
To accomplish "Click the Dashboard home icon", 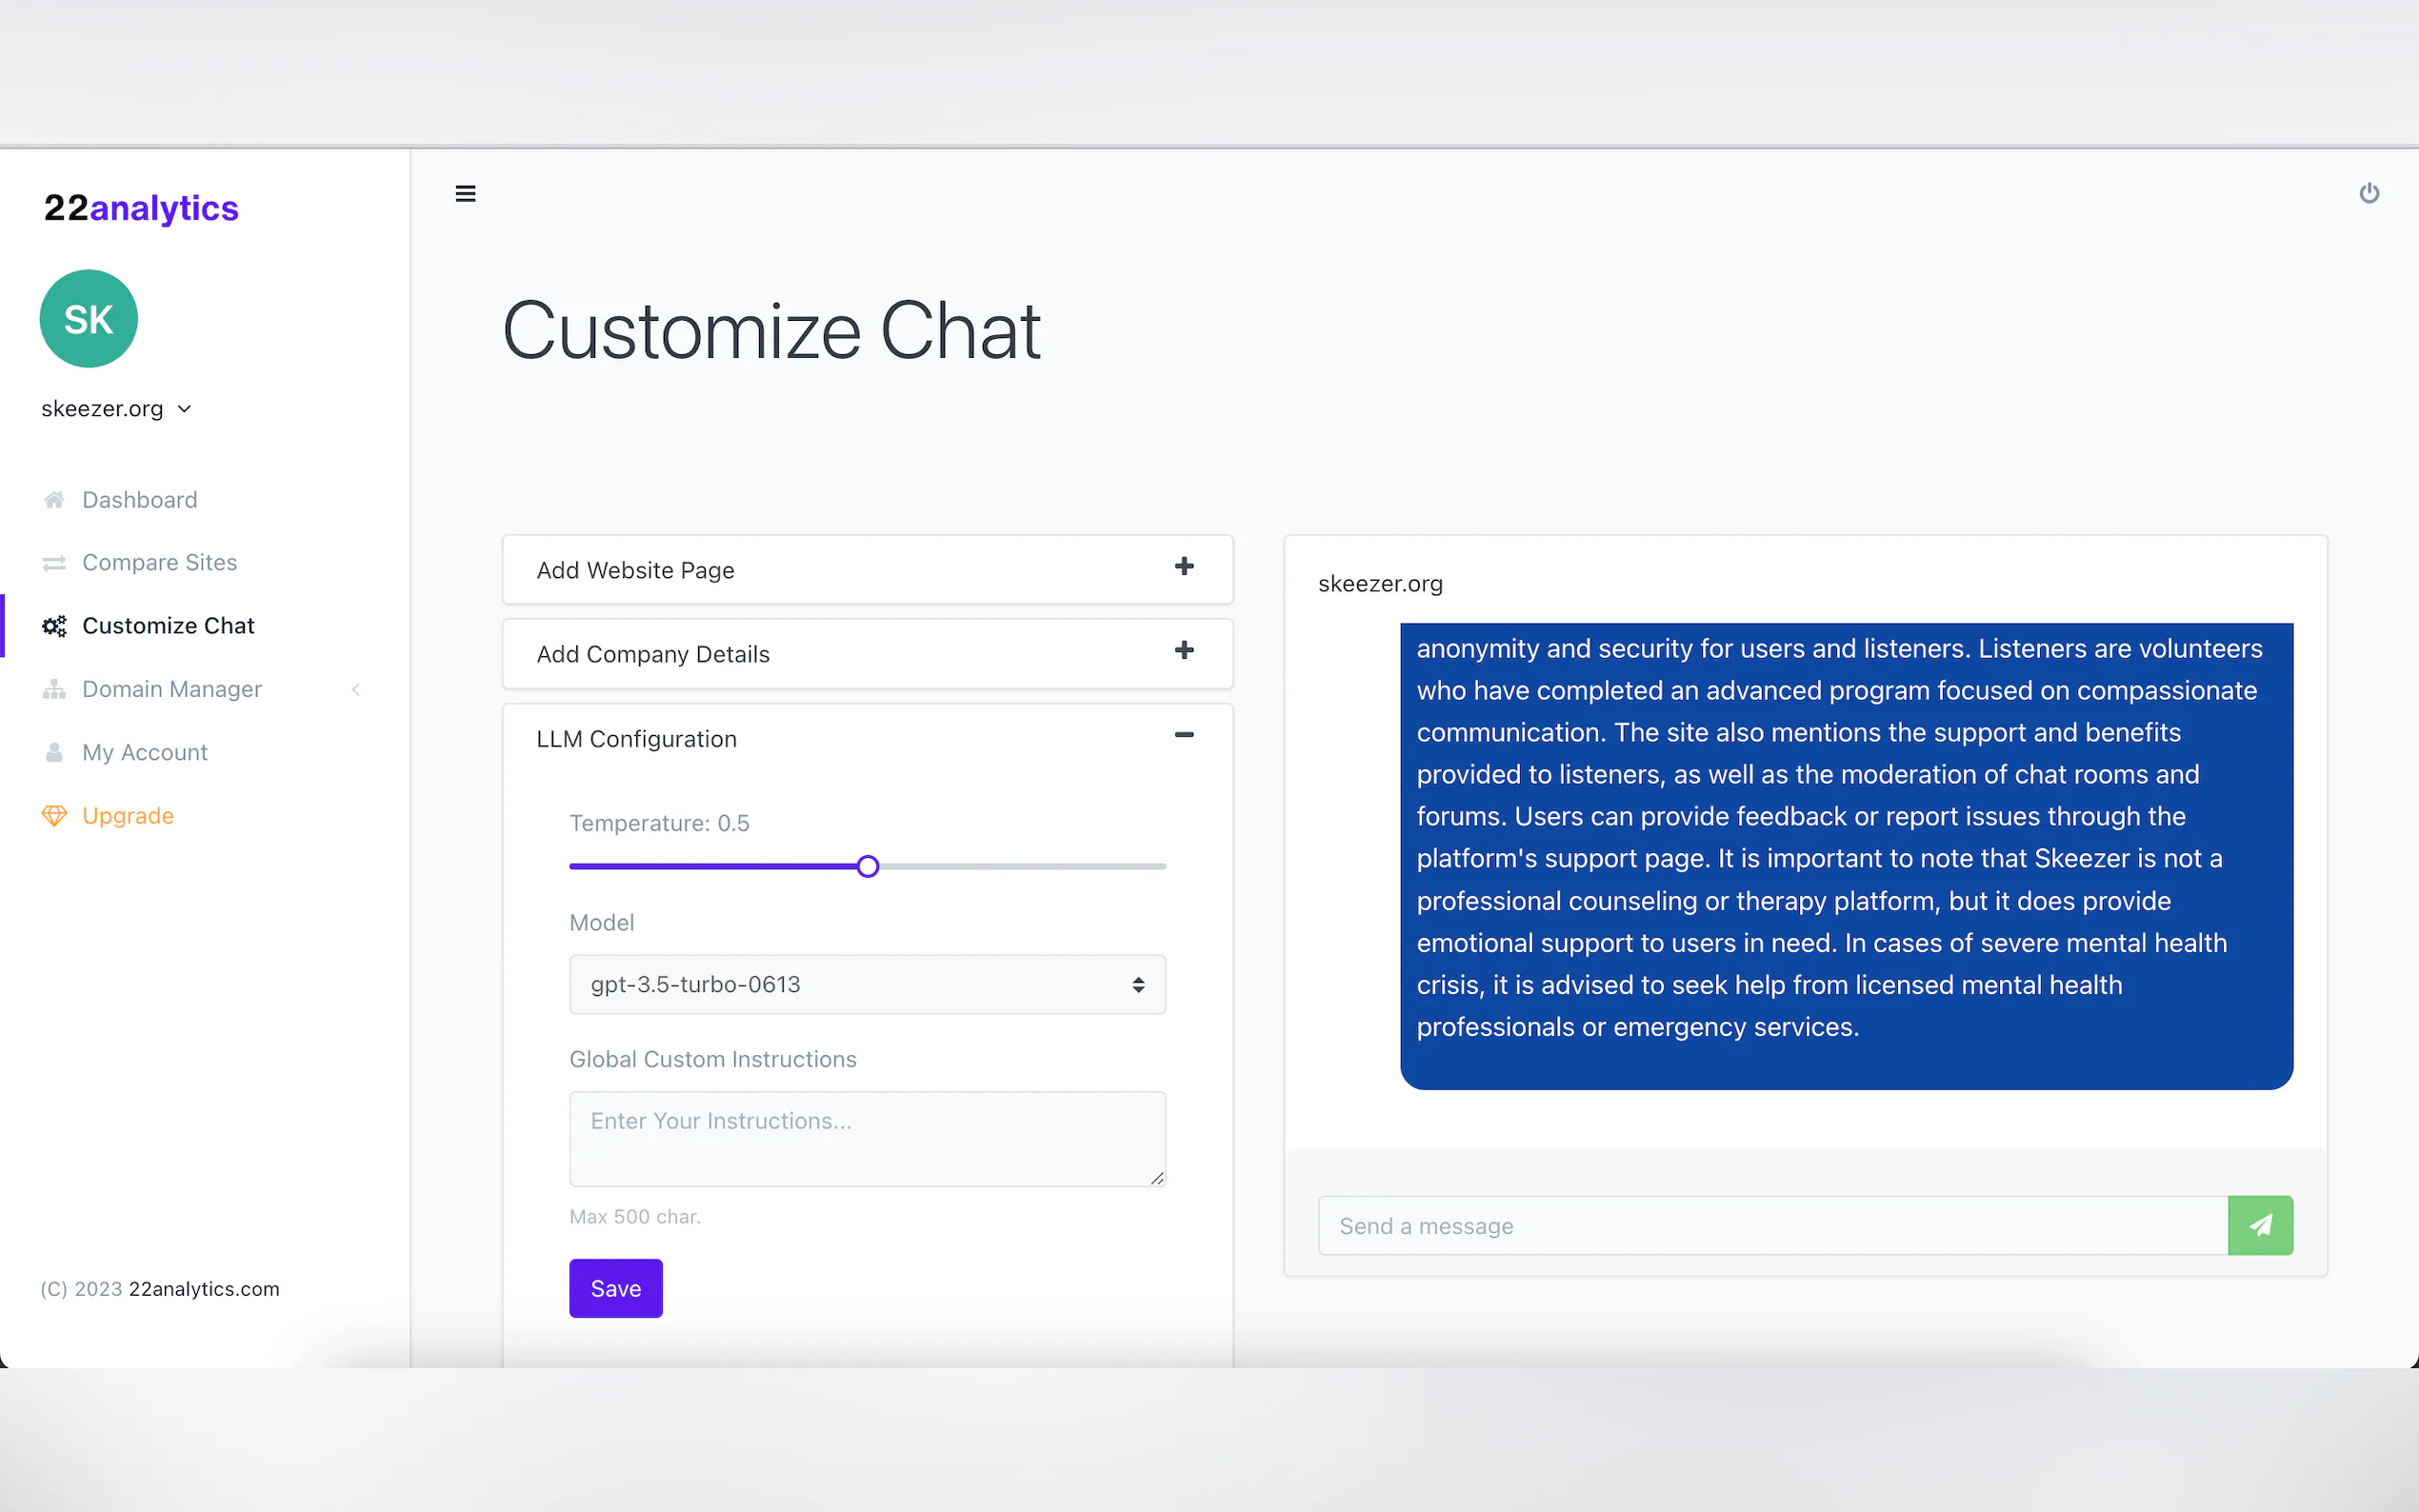I will click(x=54, y=499).
